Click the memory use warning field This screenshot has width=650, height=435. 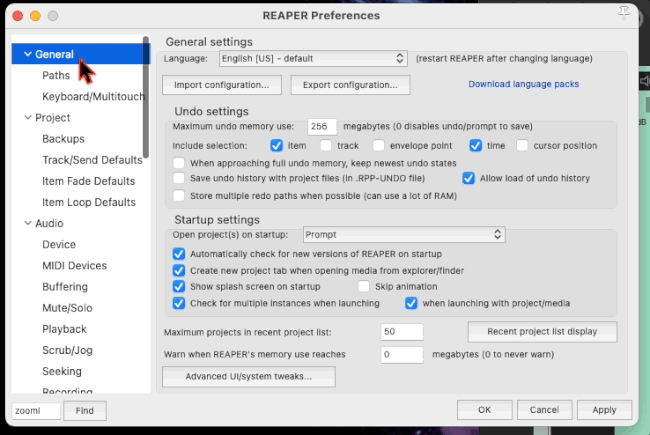402,355
